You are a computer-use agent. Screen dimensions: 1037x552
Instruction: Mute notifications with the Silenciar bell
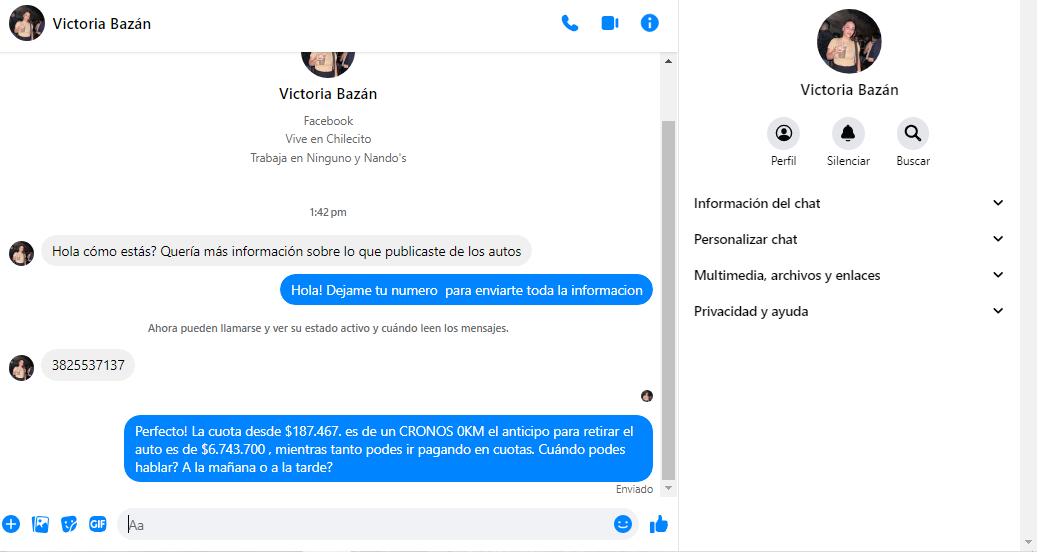click(x=848, y=142)
